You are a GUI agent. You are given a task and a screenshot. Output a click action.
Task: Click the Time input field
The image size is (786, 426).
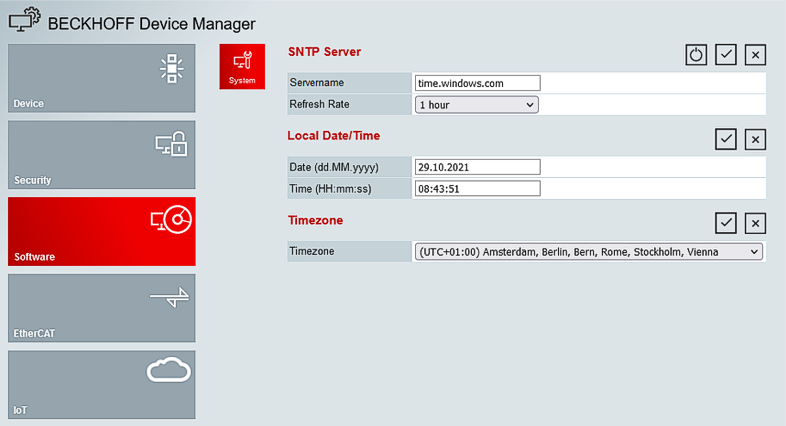coord(477,188)
